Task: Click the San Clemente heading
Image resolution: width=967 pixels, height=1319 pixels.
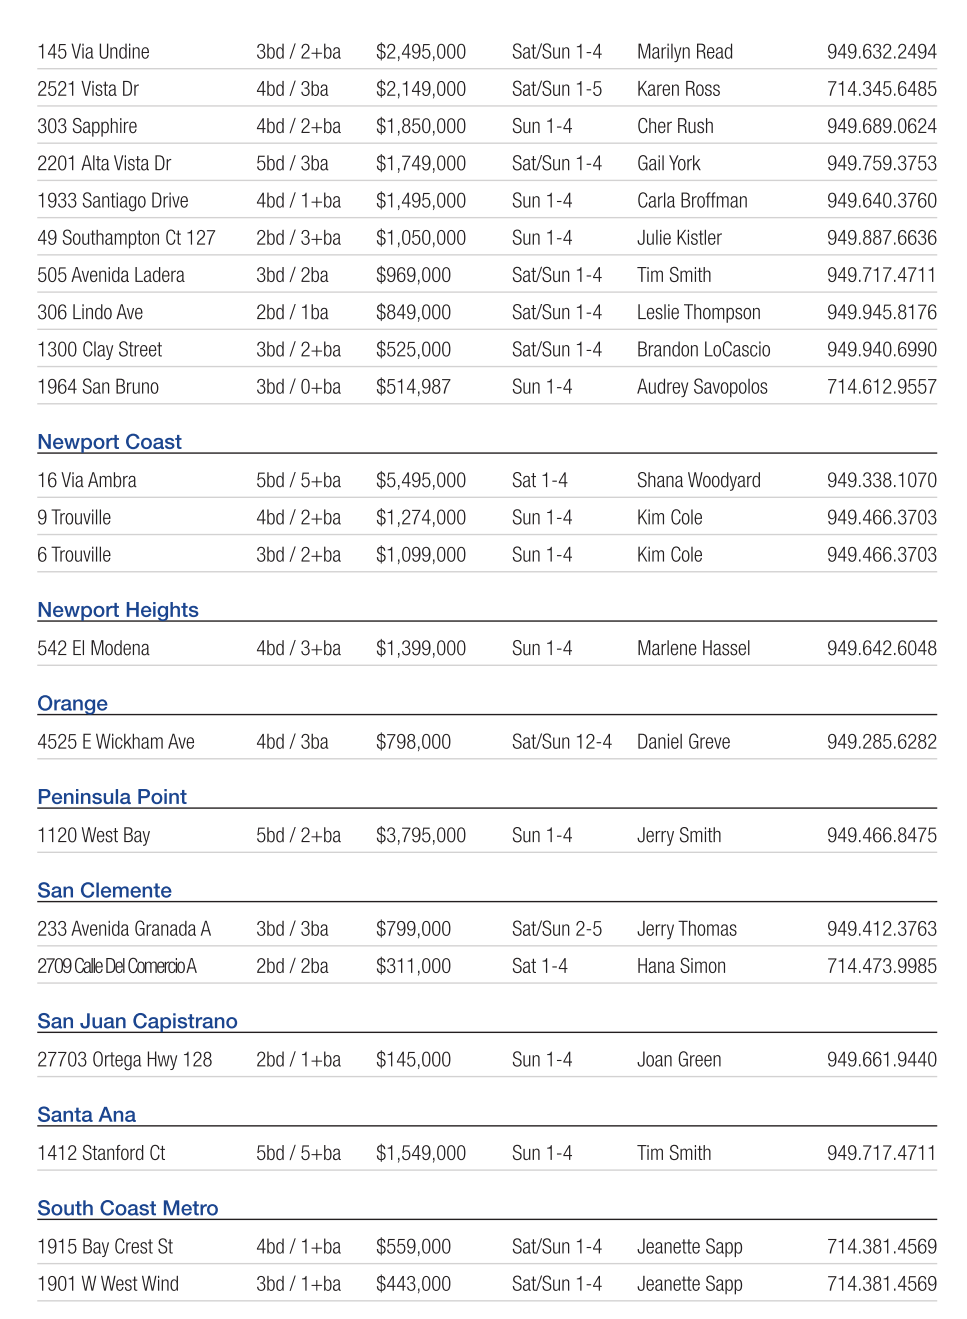Action: pos(104,890)
